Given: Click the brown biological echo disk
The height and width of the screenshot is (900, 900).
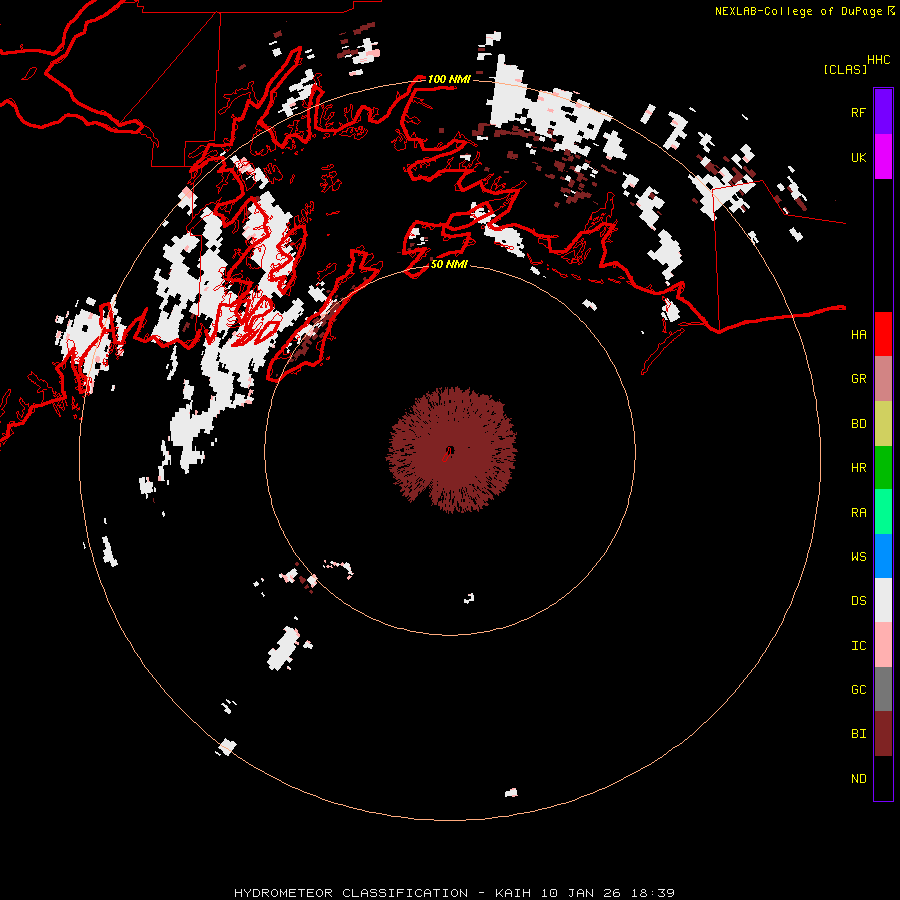Looking at the screenshot, I should (451, 449).
